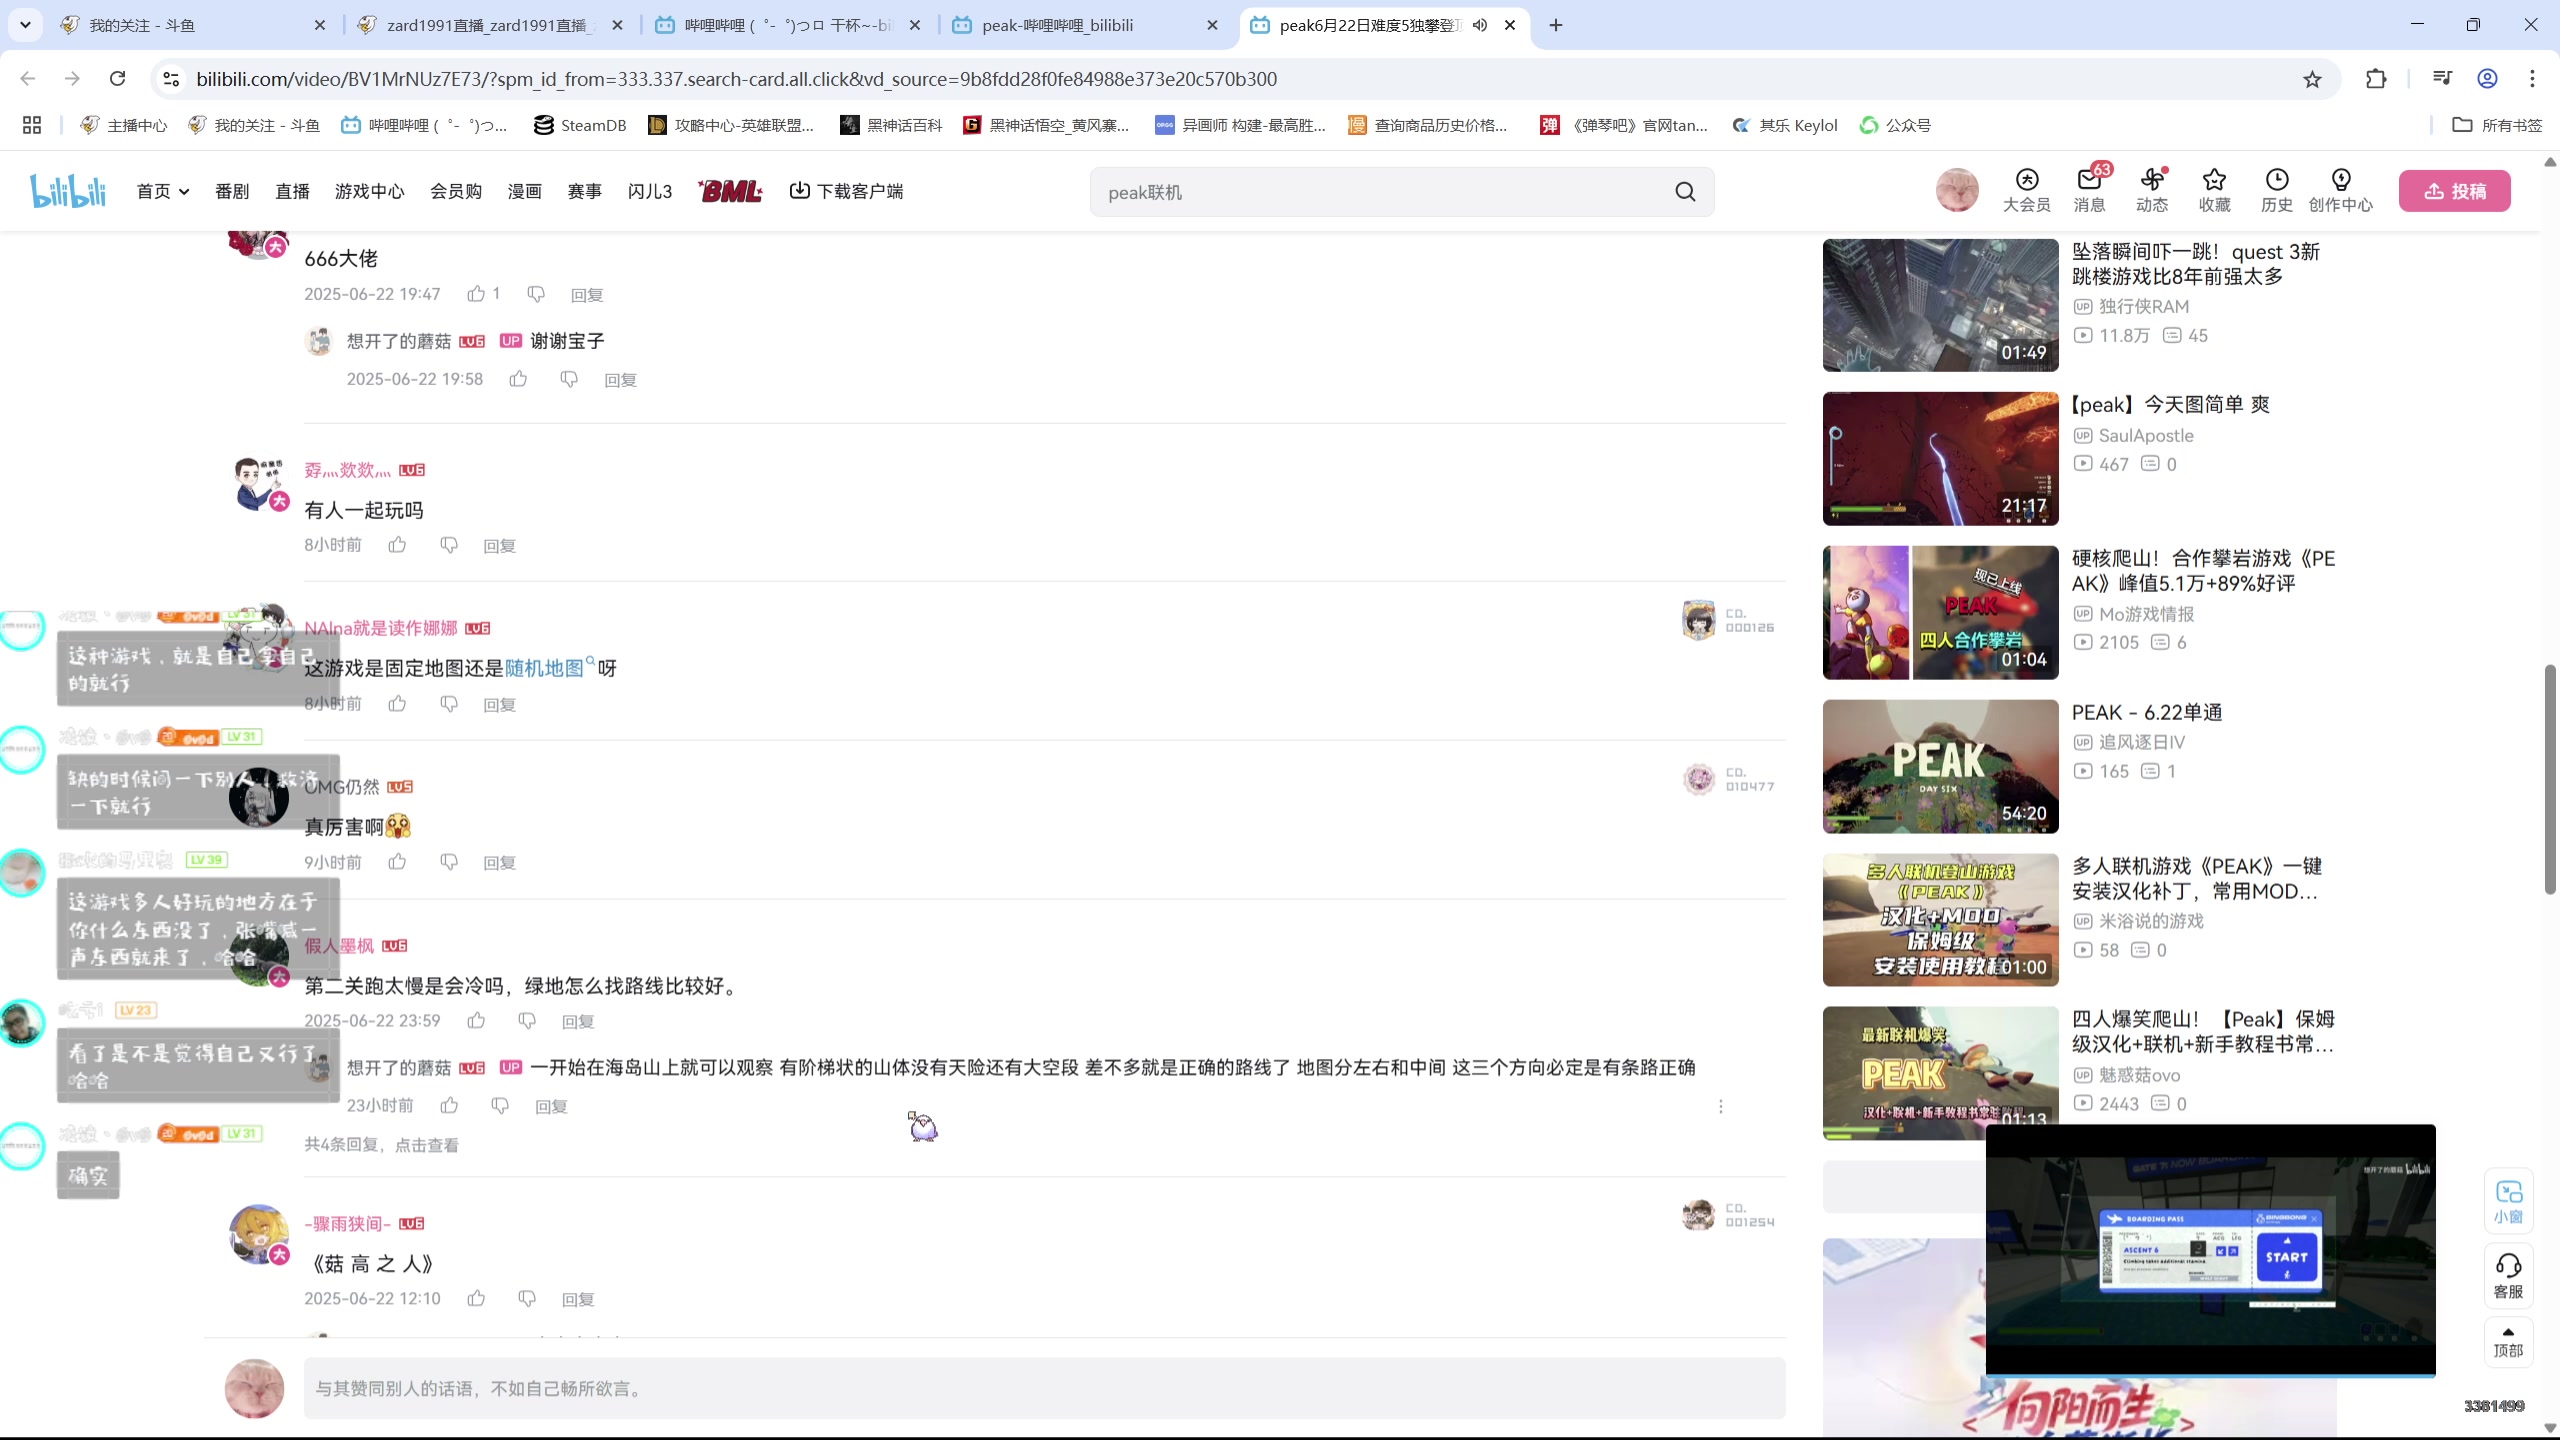Dislike the comment 真厉害啊
Screen dimensions: 2560x1440
[x=449, y=862]
